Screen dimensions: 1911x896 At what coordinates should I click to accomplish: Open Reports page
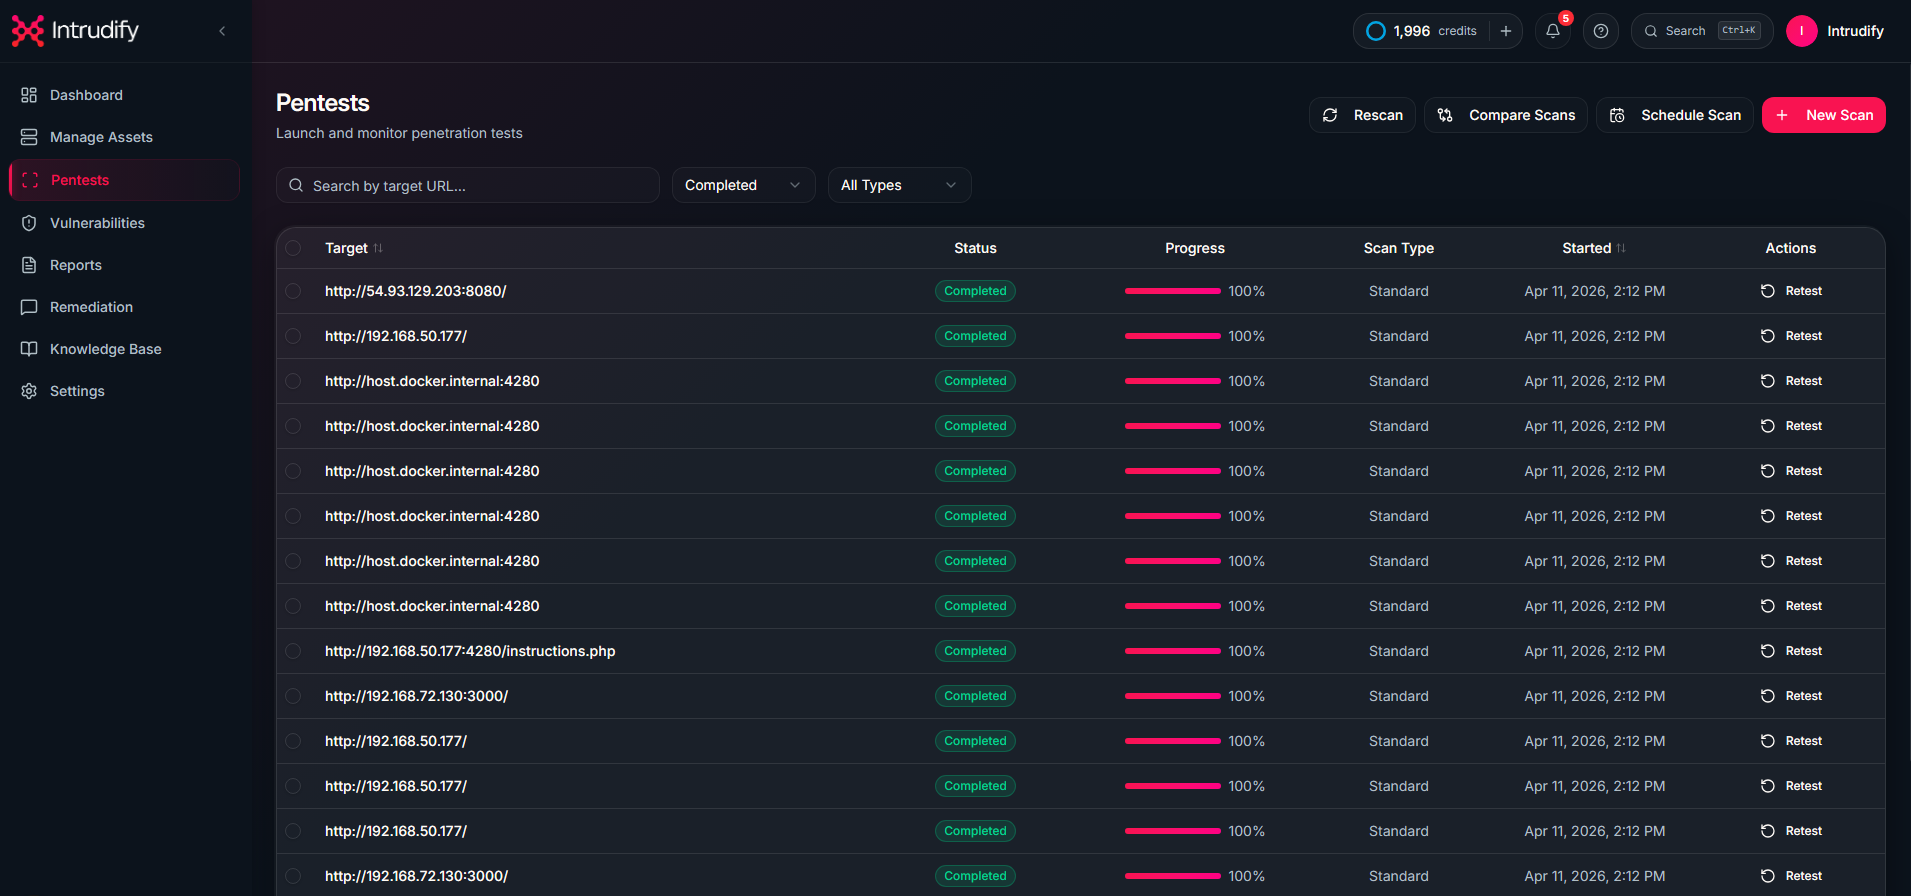(124, 265)
